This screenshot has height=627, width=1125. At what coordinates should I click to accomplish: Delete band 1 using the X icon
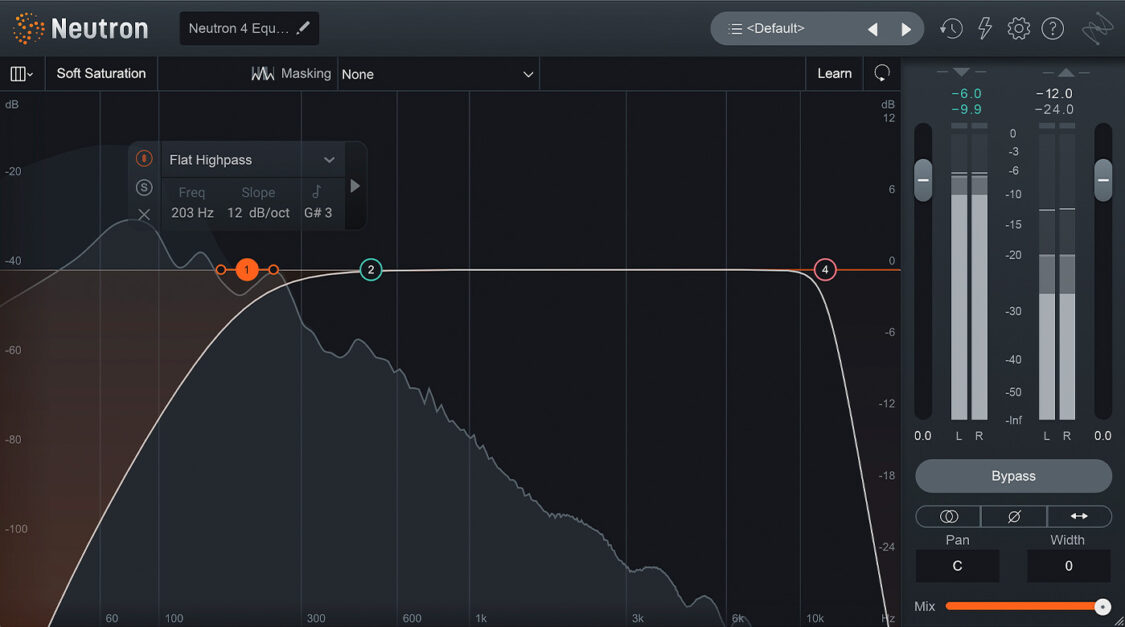pyautogui.click(x=143, y=214)
